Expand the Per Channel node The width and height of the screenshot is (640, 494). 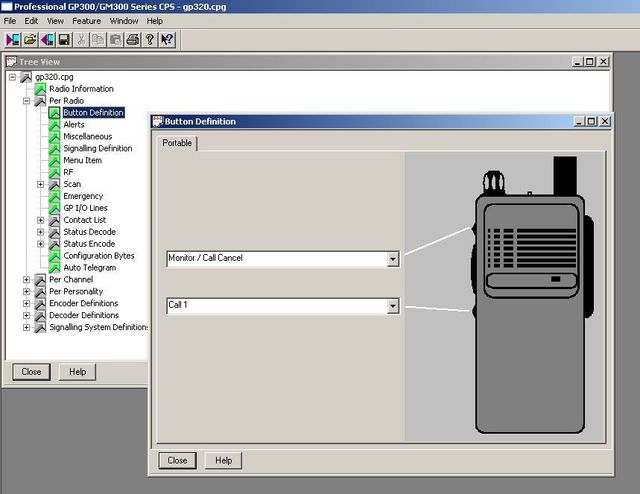click(27, 280)
